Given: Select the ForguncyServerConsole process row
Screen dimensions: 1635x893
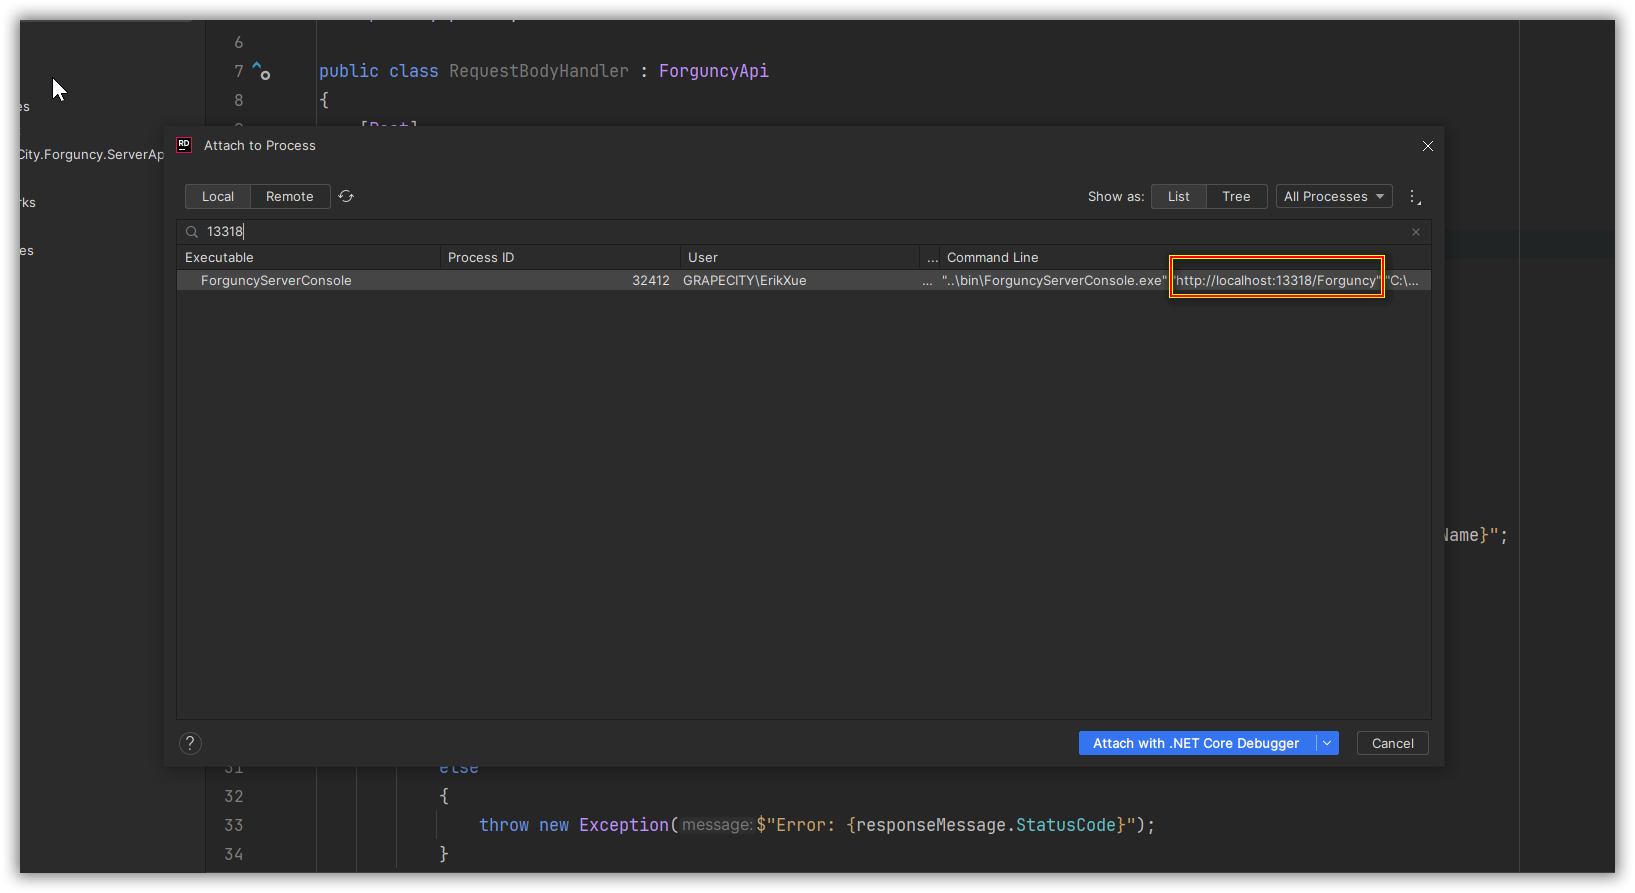Looking at the screenshot, I should pos(276,281).
